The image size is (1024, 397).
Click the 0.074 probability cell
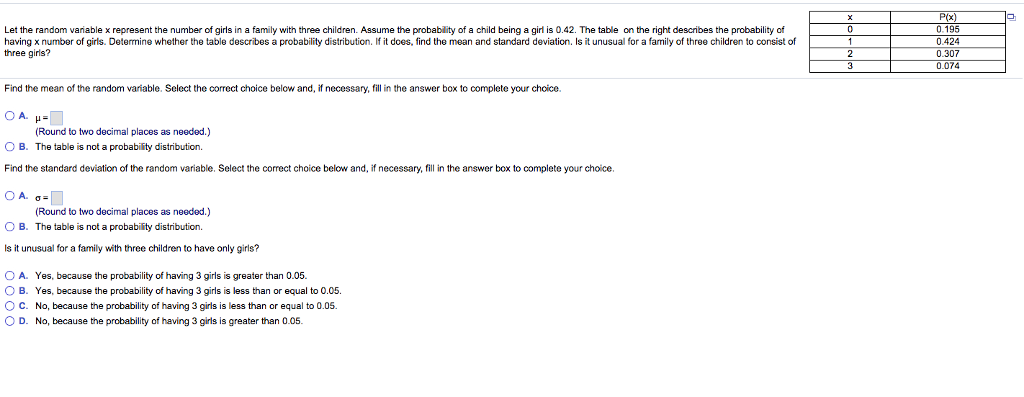(x=947, y=66)
